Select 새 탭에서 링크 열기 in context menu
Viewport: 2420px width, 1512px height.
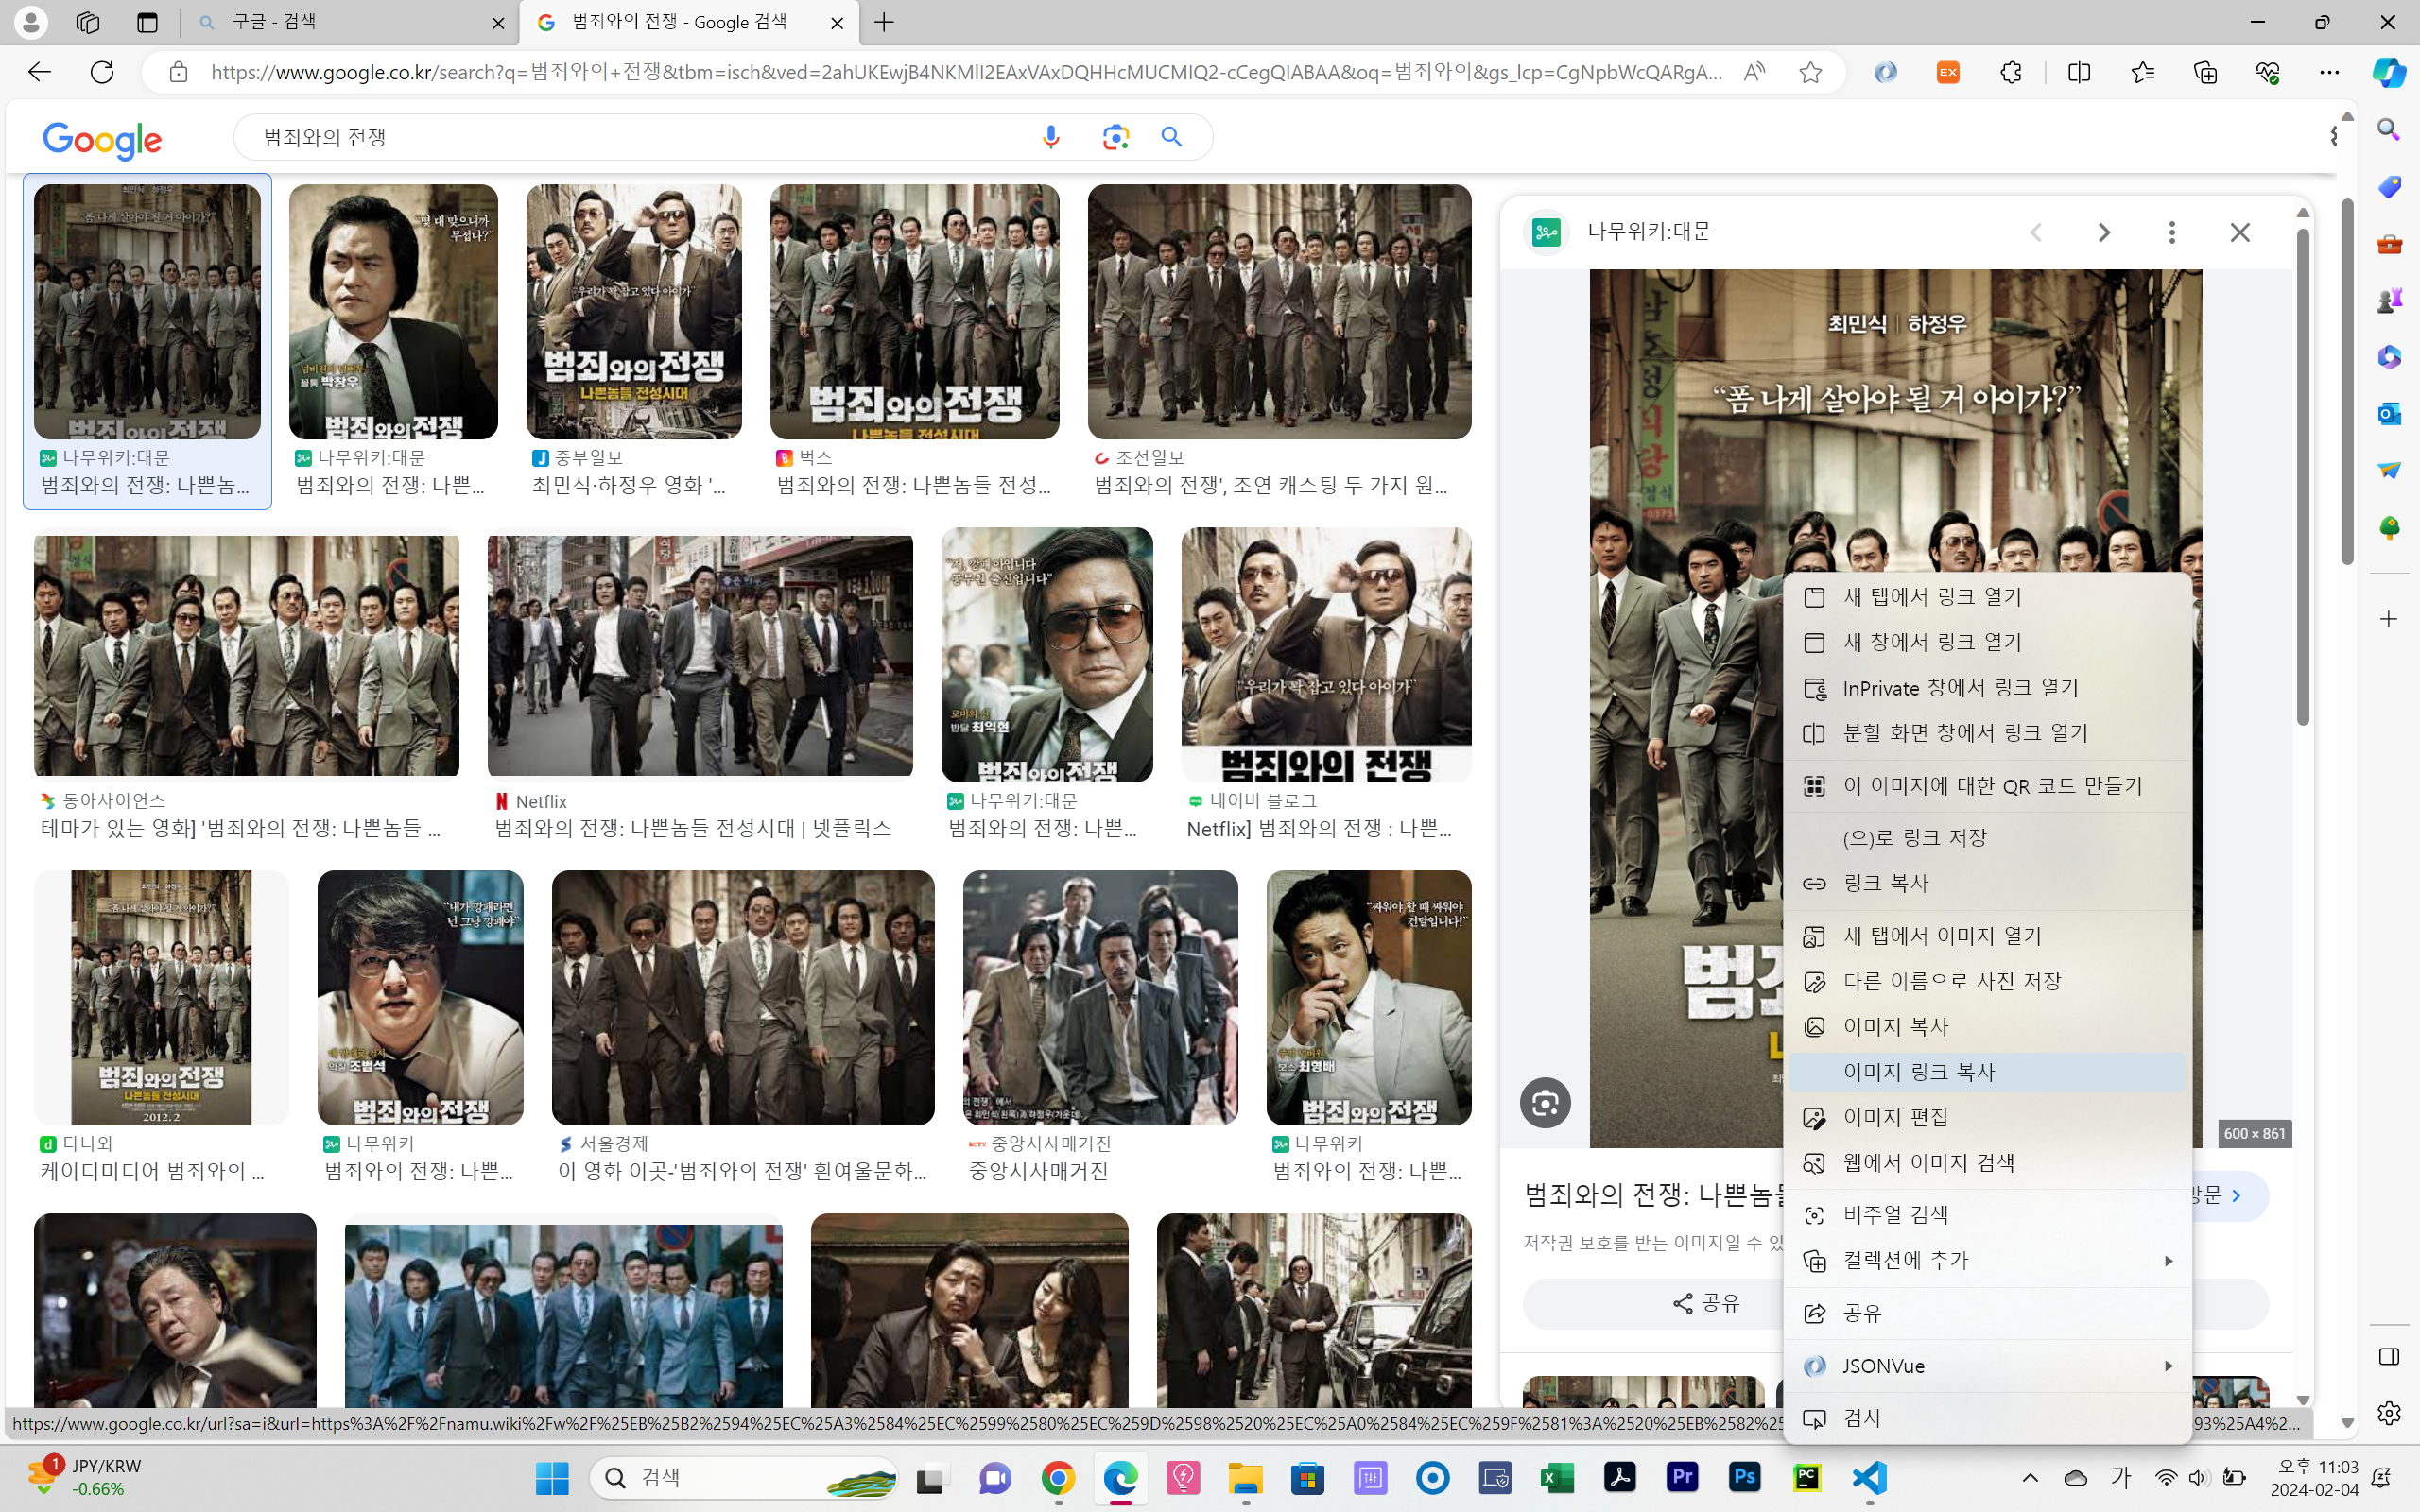coord(1988,597)
